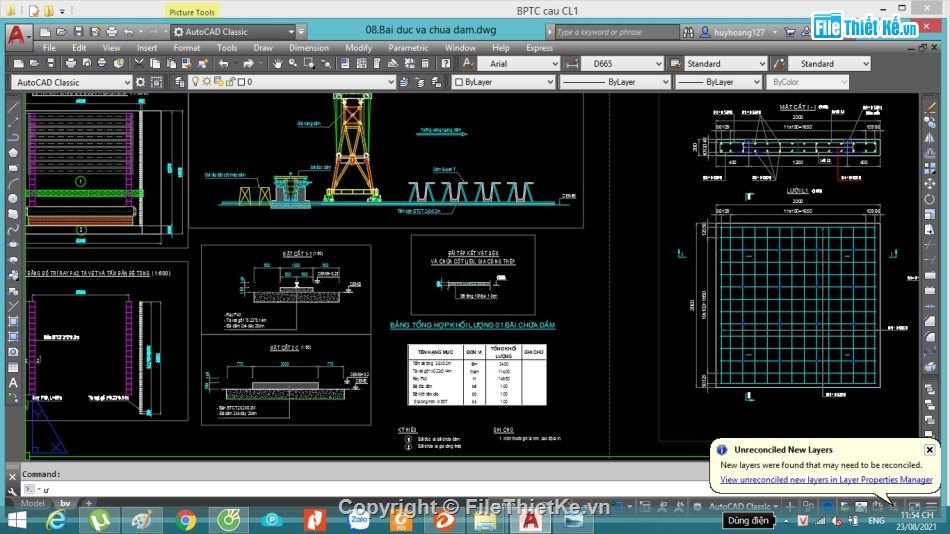This screenshot has width=950, height=534.
Task: Select the Line draw tool
Action: coord(13,108)
